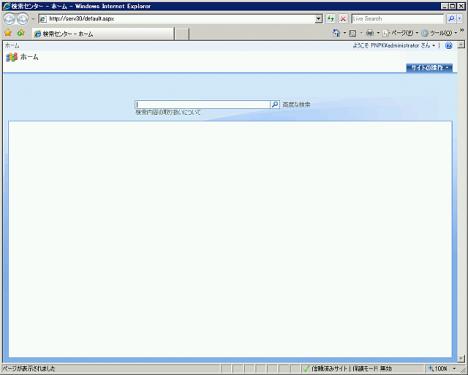Click the search center query text box

point(202,104)
